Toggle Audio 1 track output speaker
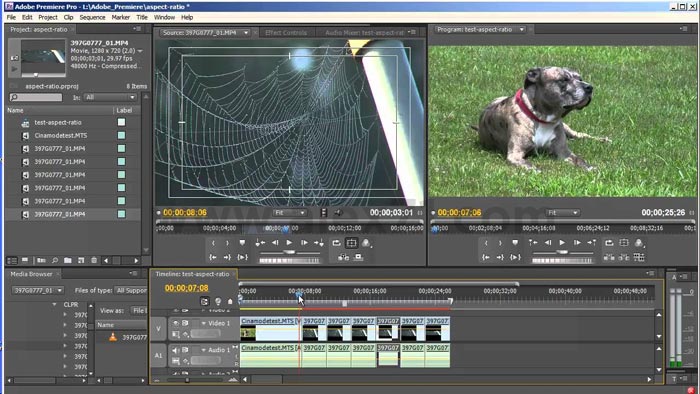 pyautogui.click(x=175, y=350)
